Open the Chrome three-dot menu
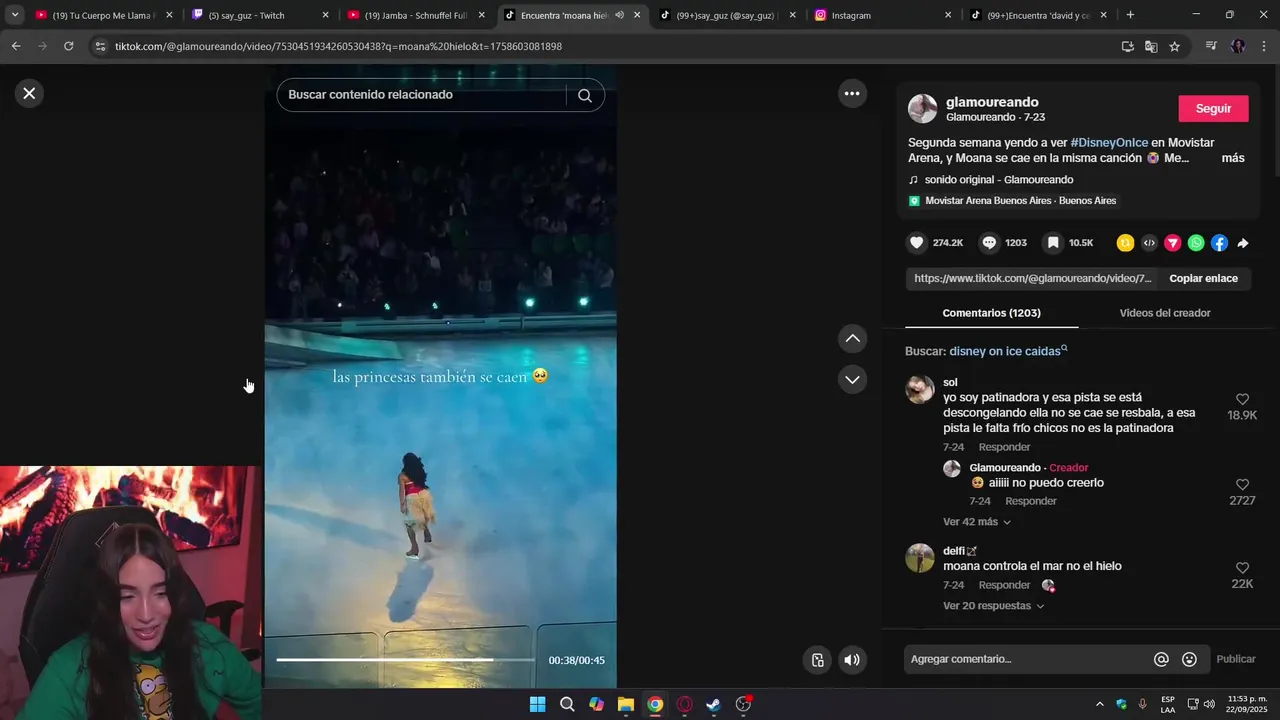The image size is (1280, 720). click(1264, 46)
